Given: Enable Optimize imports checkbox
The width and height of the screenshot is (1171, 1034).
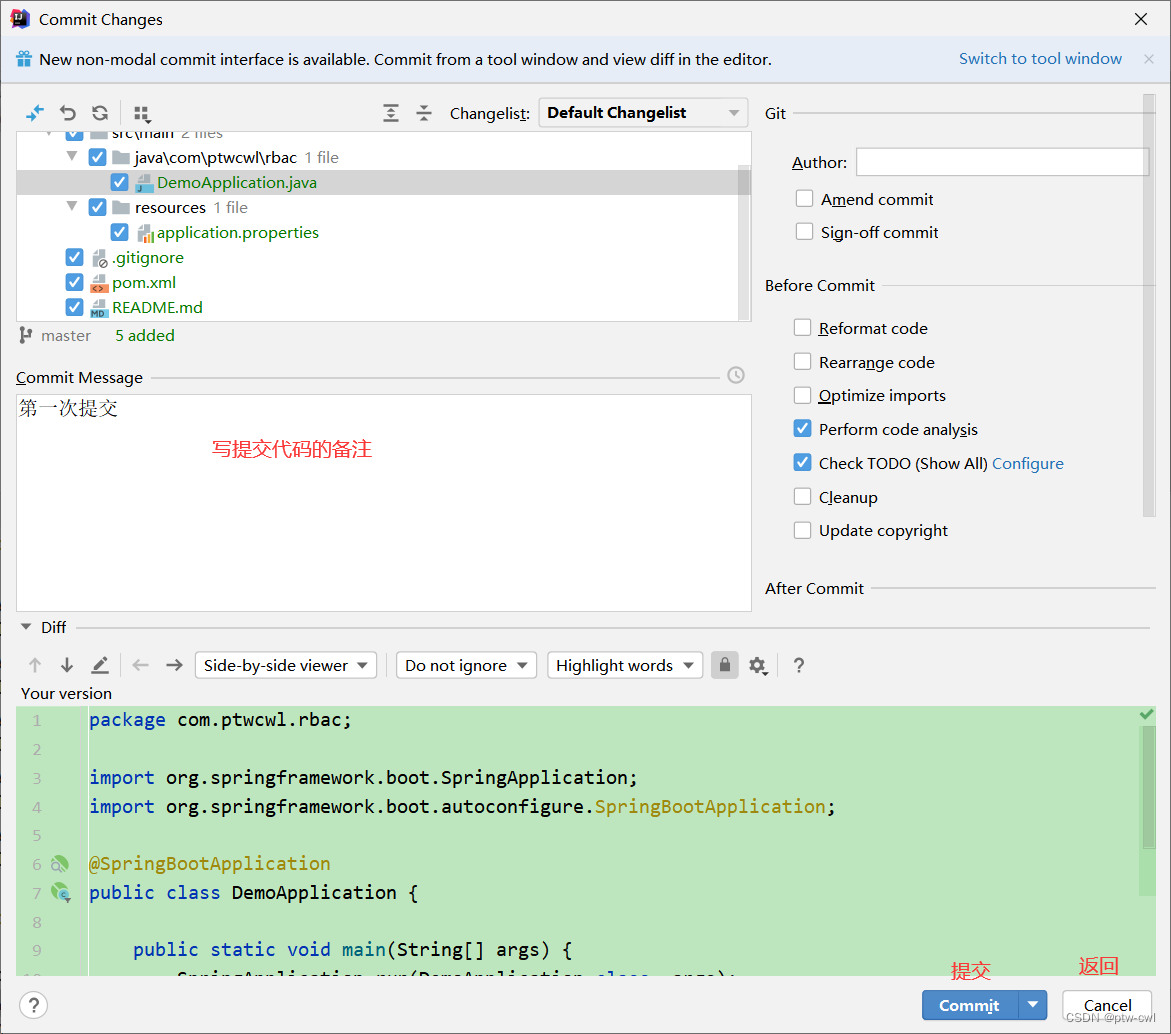Looking at the screenshot, I should tap(802, 395).
